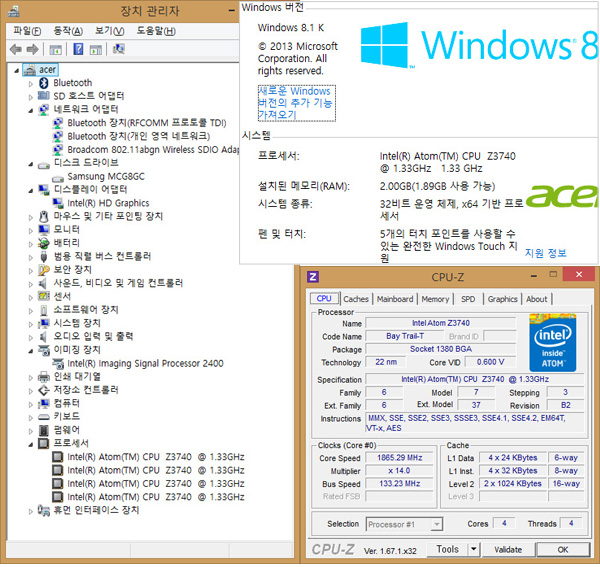Open the 도움말(H) menu
Screen dimensions: 600x567
157,31
